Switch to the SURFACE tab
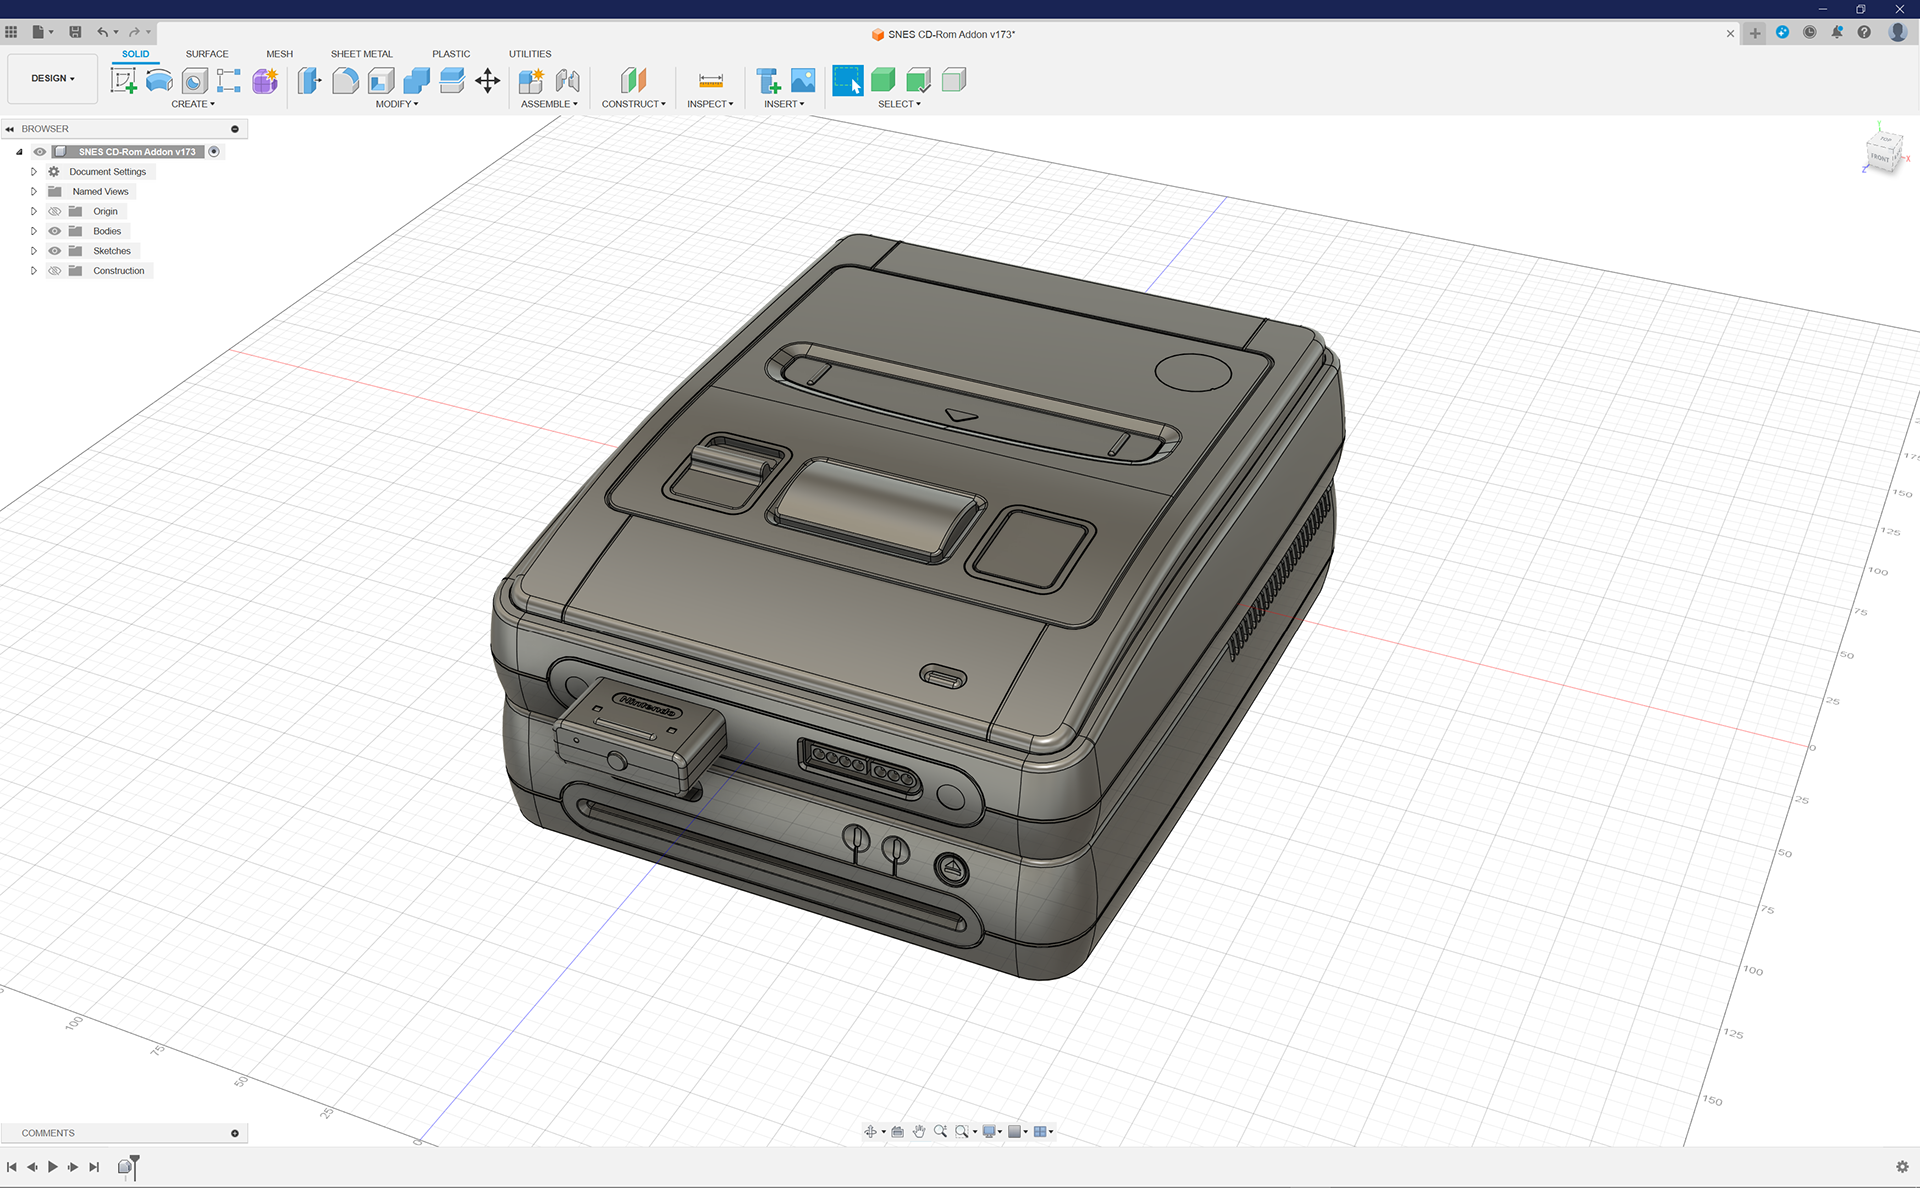1920x1188 pixels. (x=207, y=54)
